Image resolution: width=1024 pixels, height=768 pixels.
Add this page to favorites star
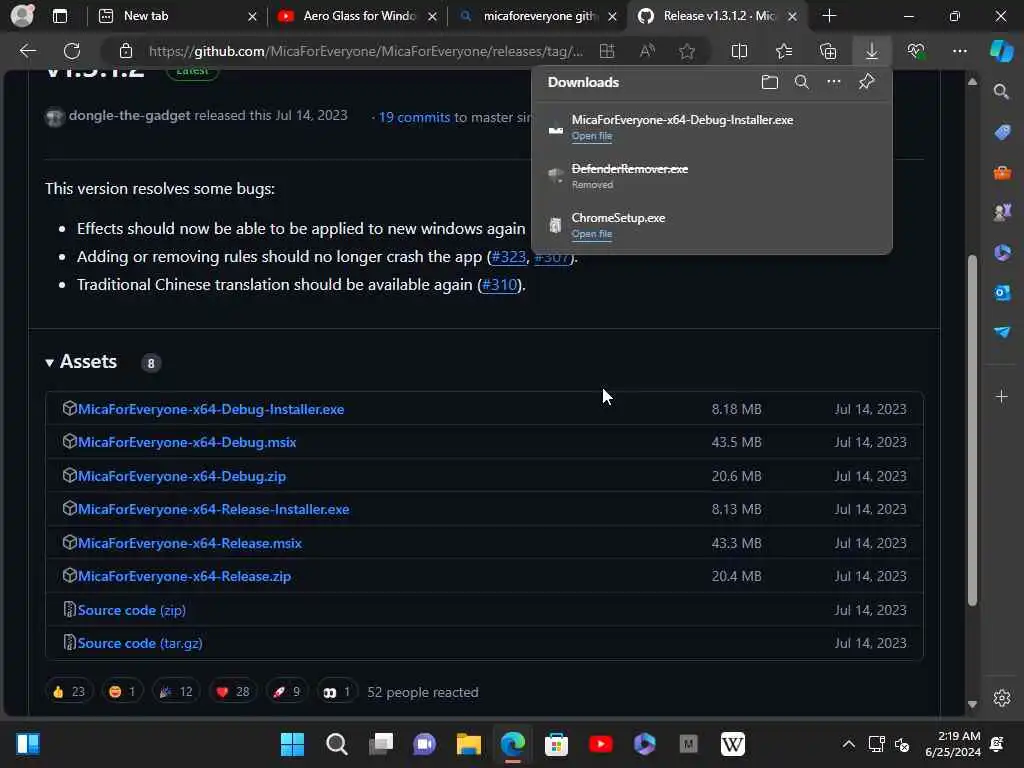click(x=686, y=51)
